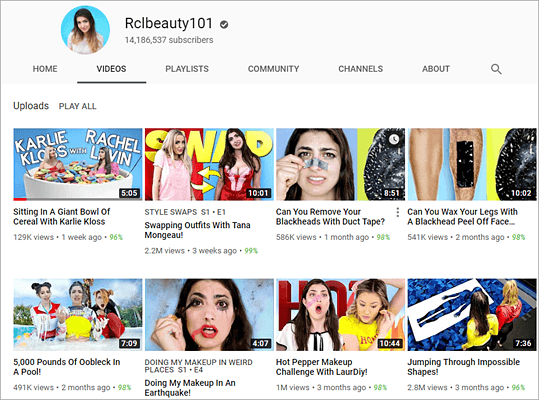Image resolution: width=539 pixels, height=400 pixels.
Task: Open the three-dot menu for the Duct Tape video
Action: click(x=397, y=212)
